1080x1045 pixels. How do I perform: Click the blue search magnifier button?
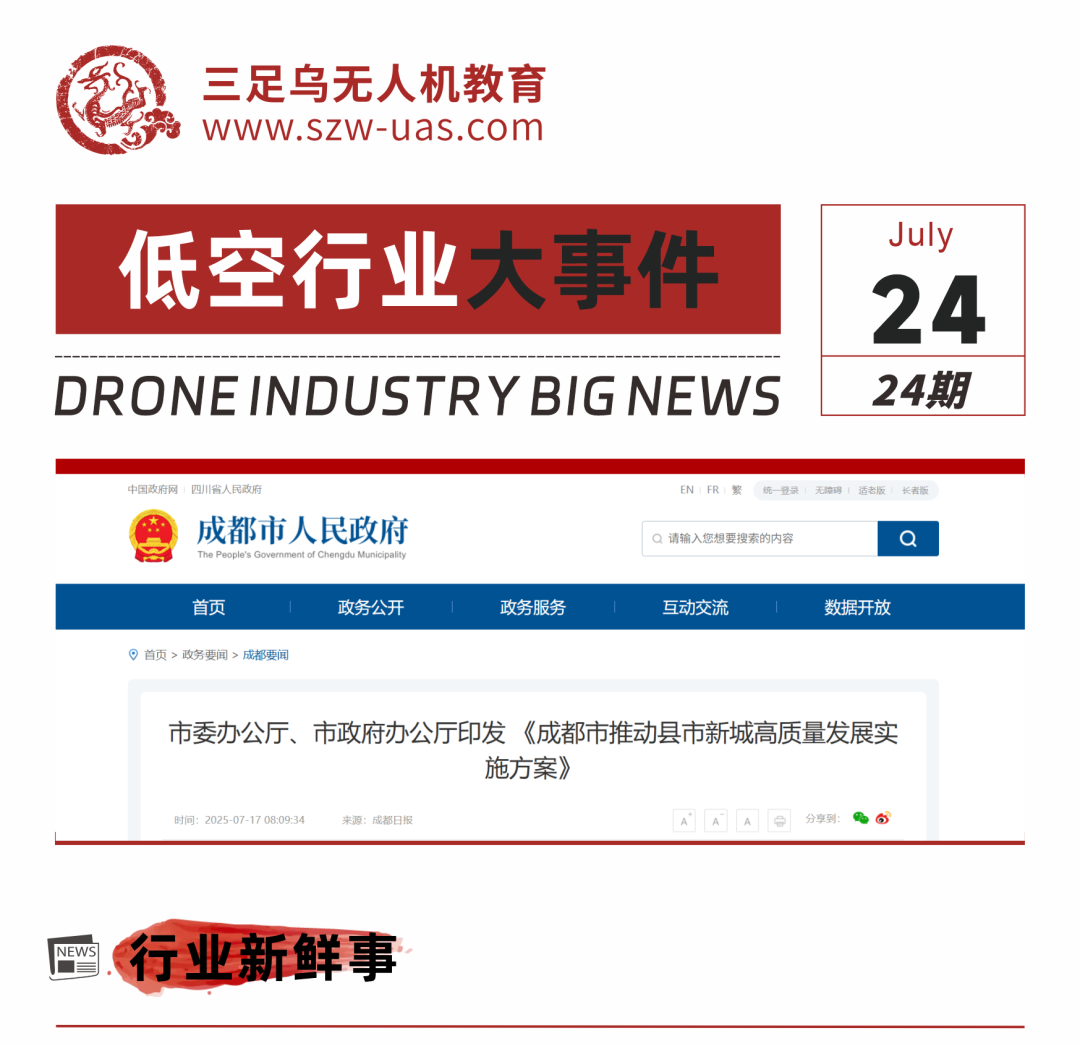(907, 539)
